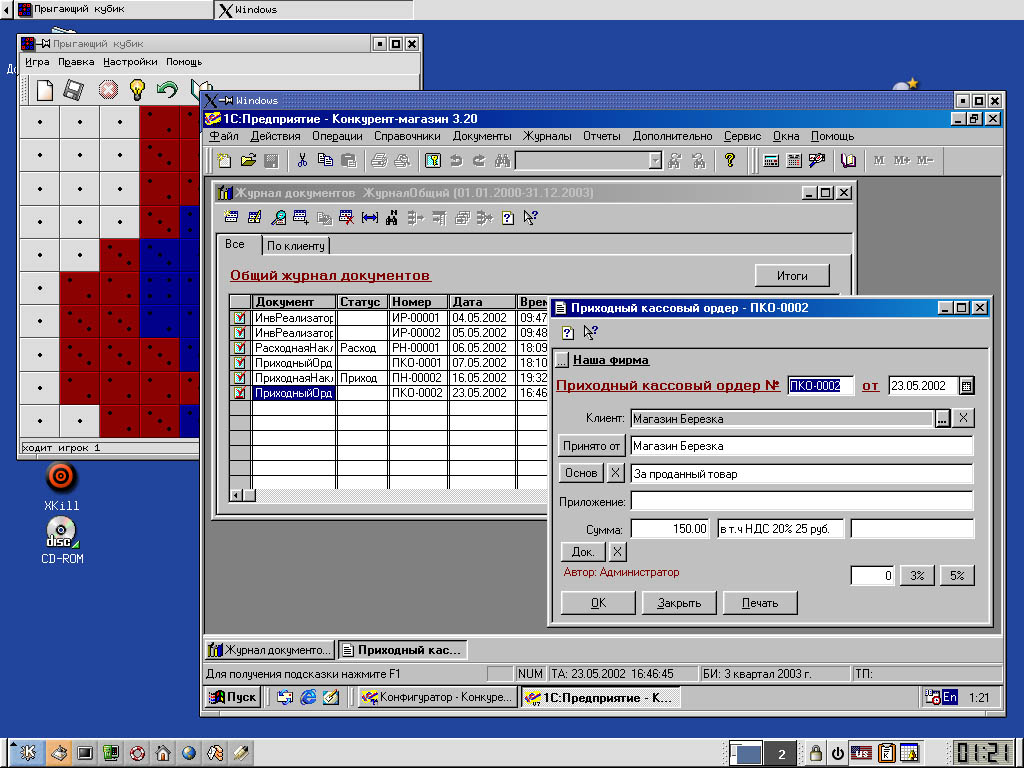Click the 3% button

point(918,575)
